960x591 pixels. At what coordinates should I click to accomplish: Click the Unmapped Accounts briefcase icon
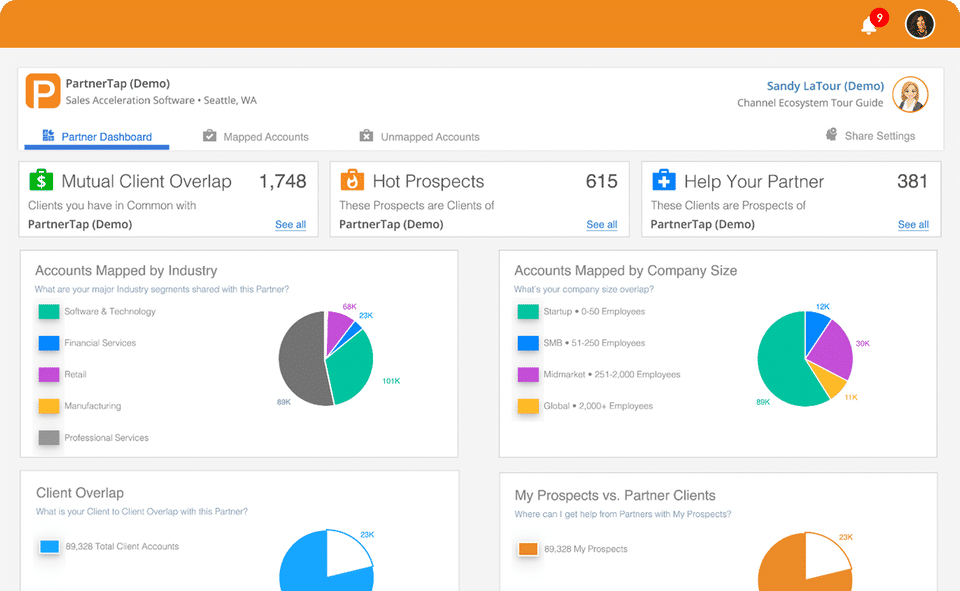366,135
